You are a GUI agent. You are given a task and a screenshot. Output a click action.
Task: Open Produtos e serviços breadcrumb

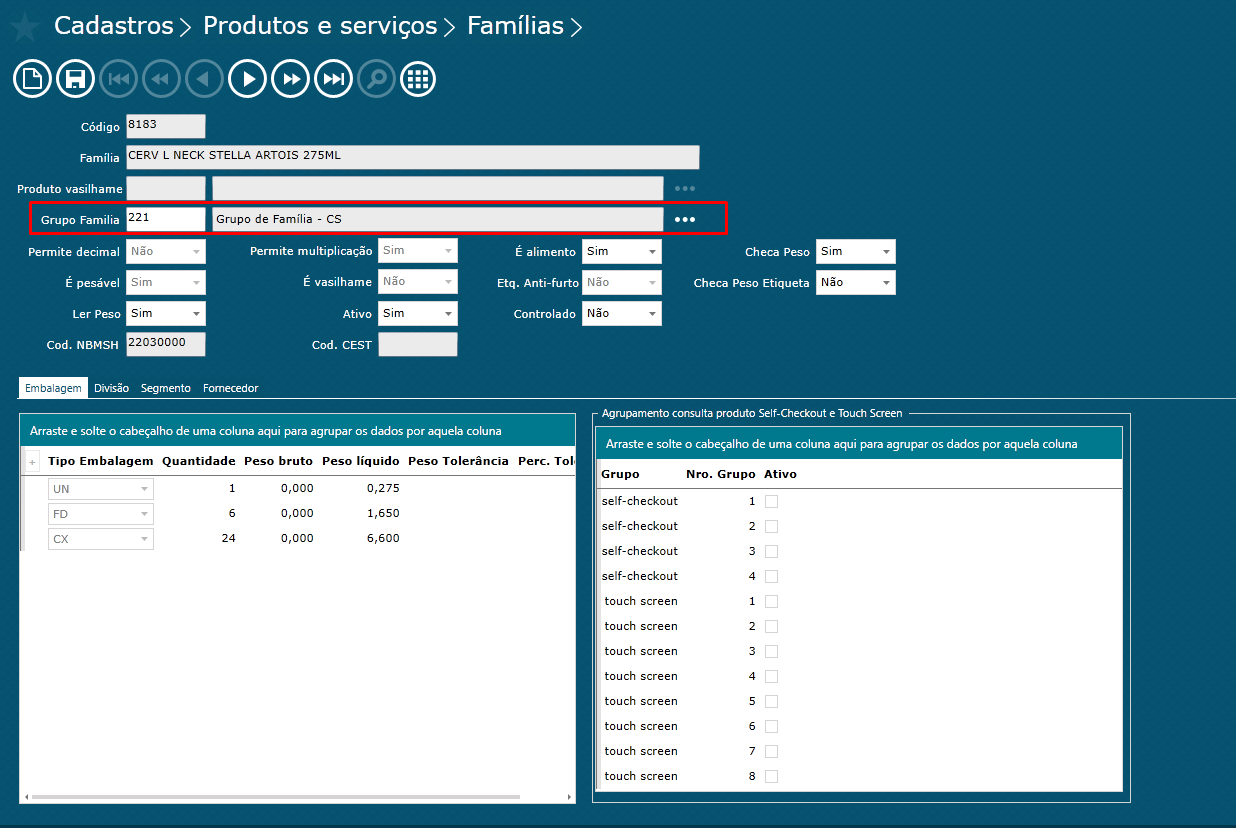coord(320,26)
